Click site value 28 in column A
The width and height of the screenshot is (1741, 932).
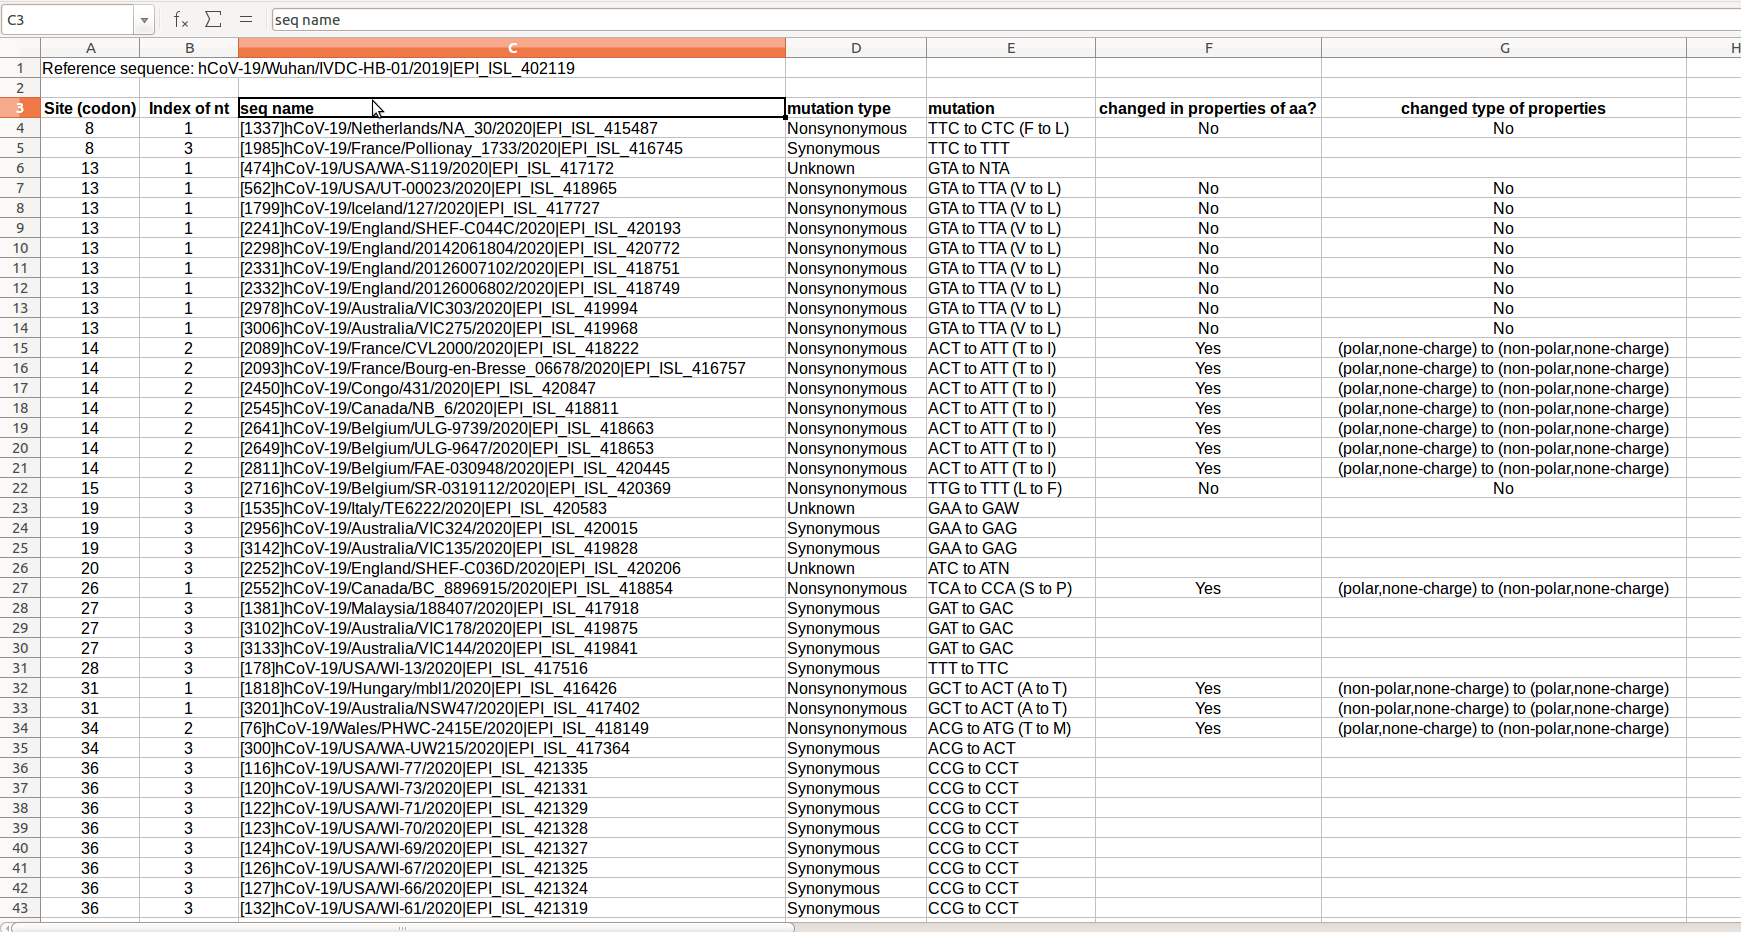(x=90, y=668)
